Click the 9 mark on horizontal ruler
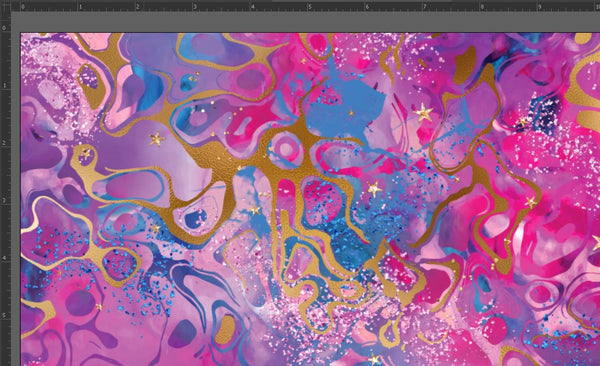The width and height of the screenshot is (600, 366). pos(540,7)
